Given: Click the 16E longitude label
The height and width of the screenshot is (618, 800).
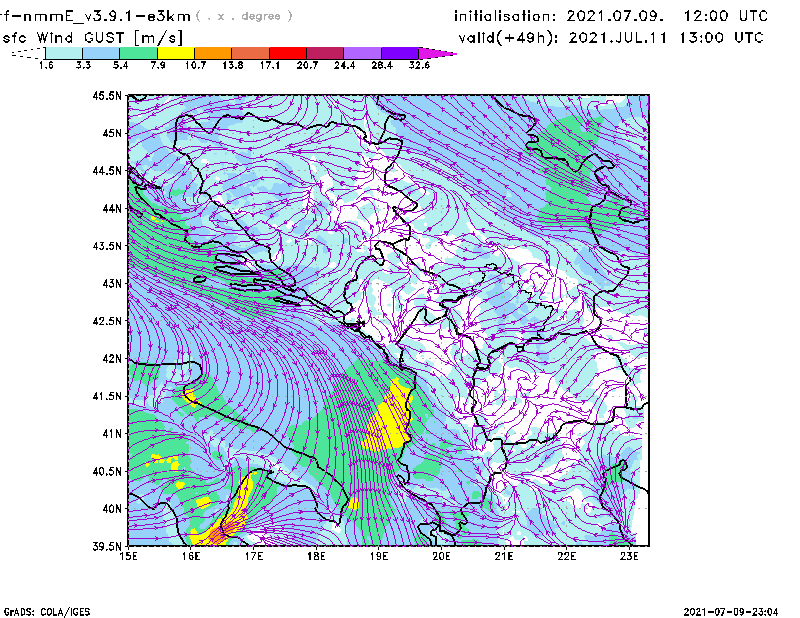Looking at the screenshot, I should pyautogui.click(x=191, y=556).
